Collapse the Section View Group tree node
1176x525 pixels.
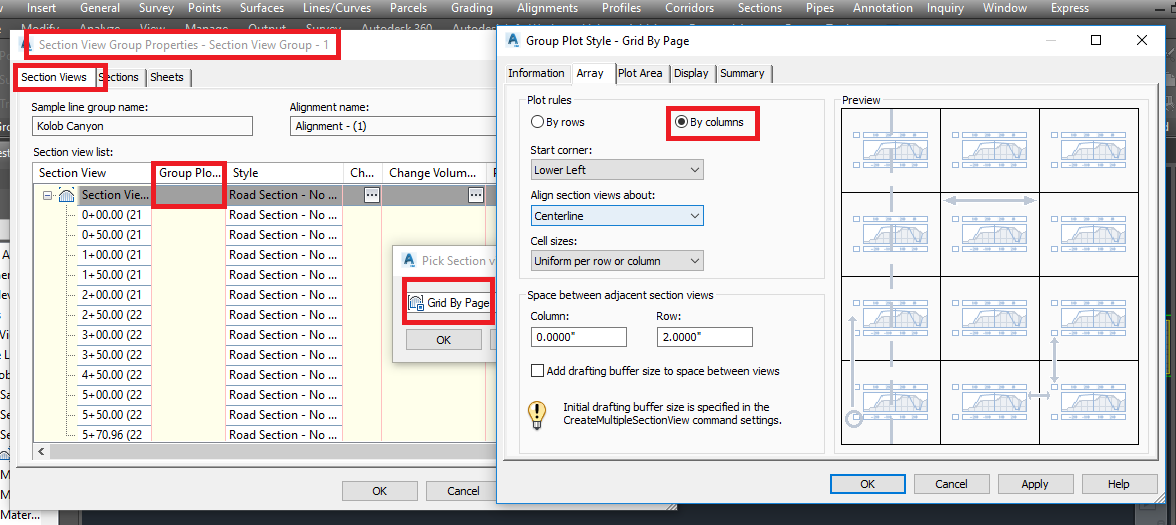47,195
